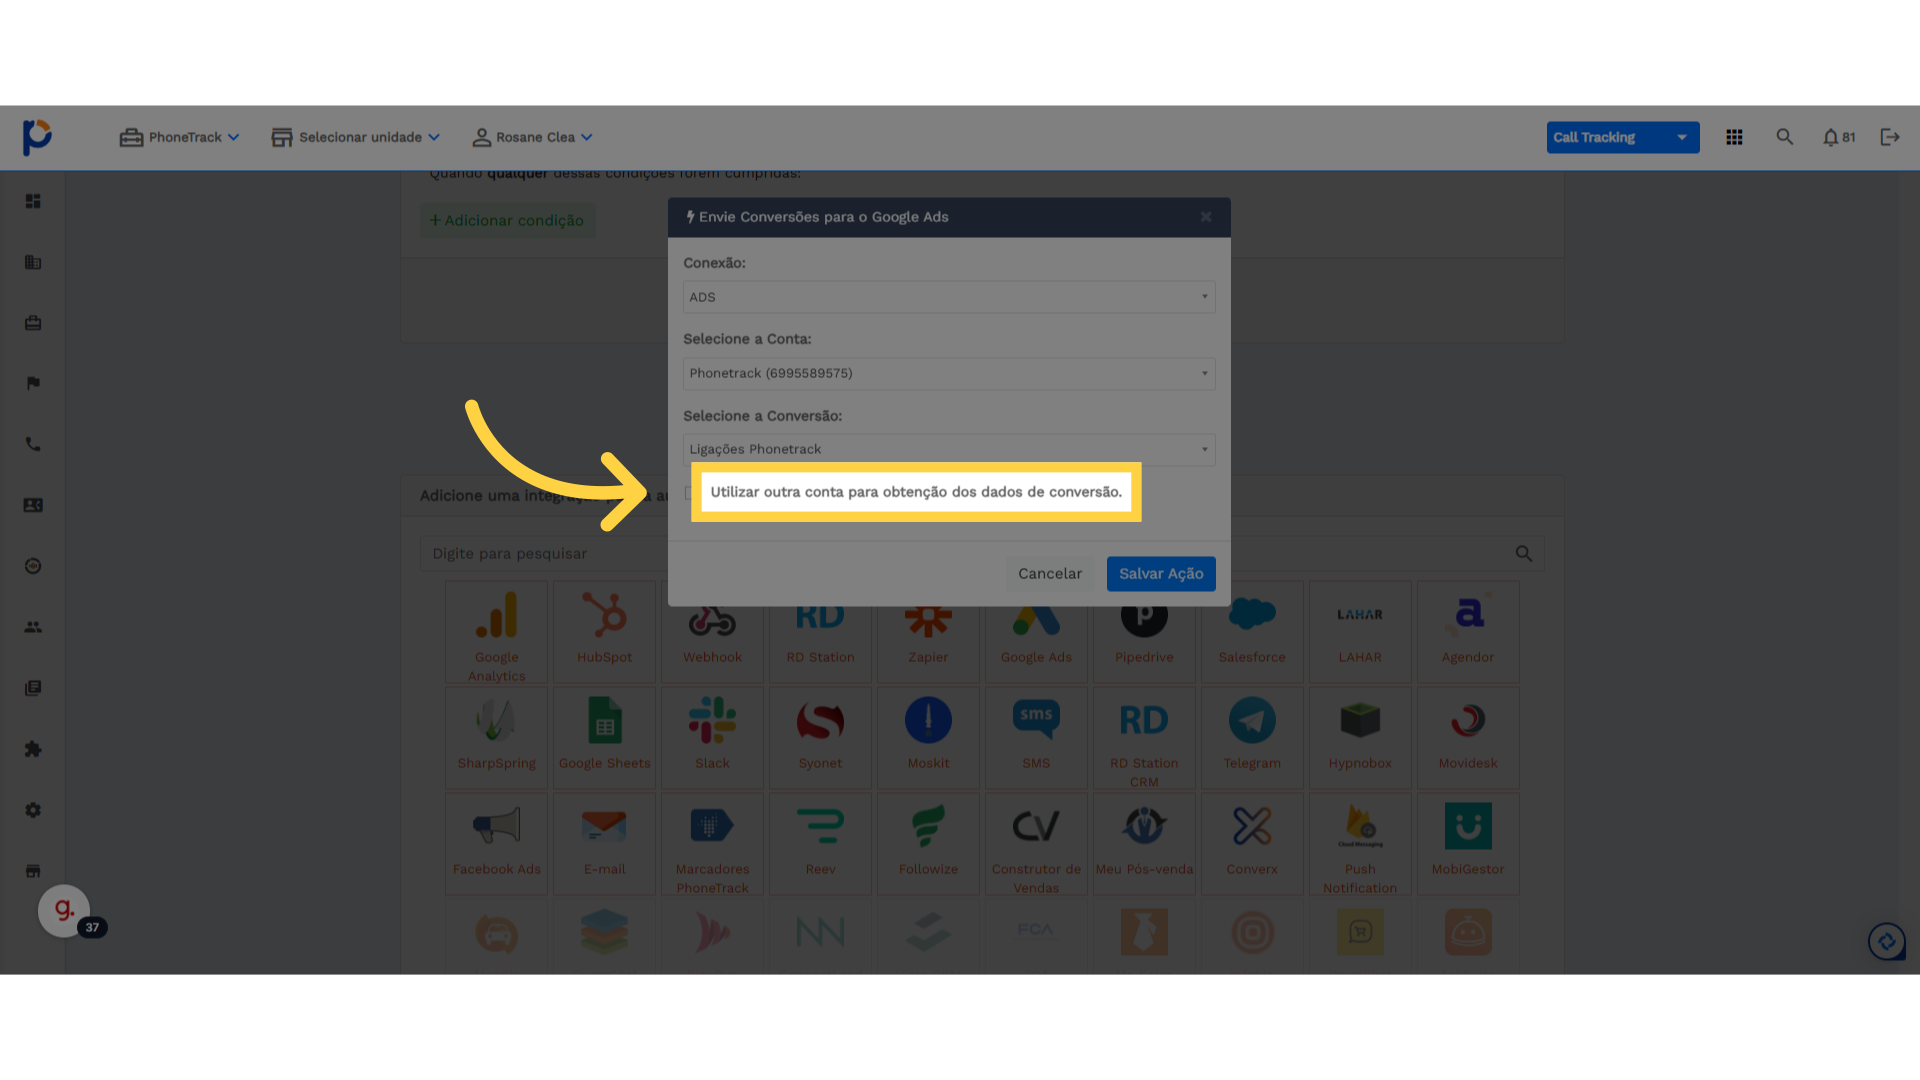
Task: Select the Reev integration
Action: 820,844
